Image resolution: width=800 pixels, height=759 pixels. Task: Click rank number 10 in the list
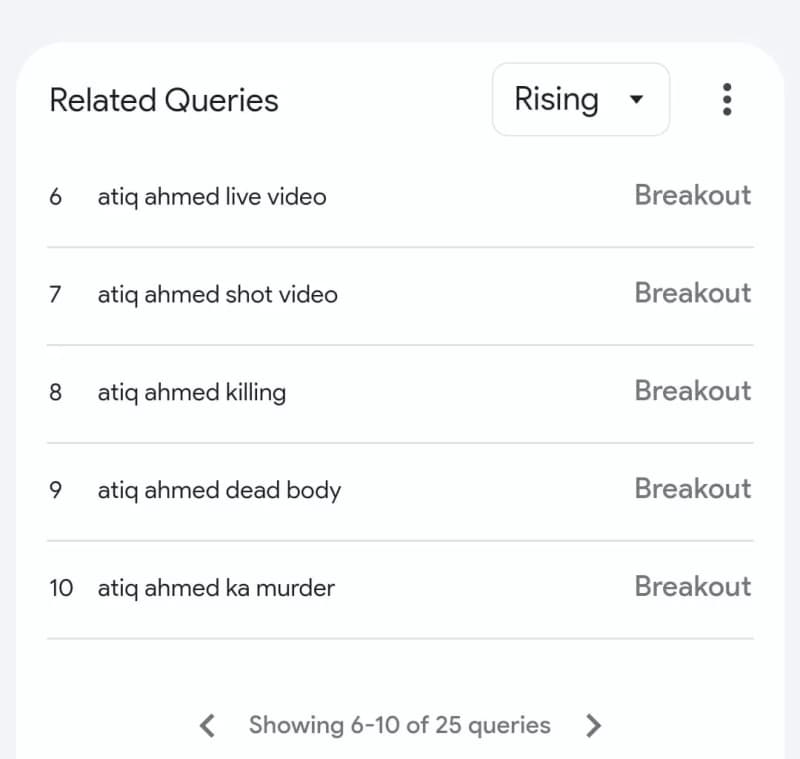point(61,588)
